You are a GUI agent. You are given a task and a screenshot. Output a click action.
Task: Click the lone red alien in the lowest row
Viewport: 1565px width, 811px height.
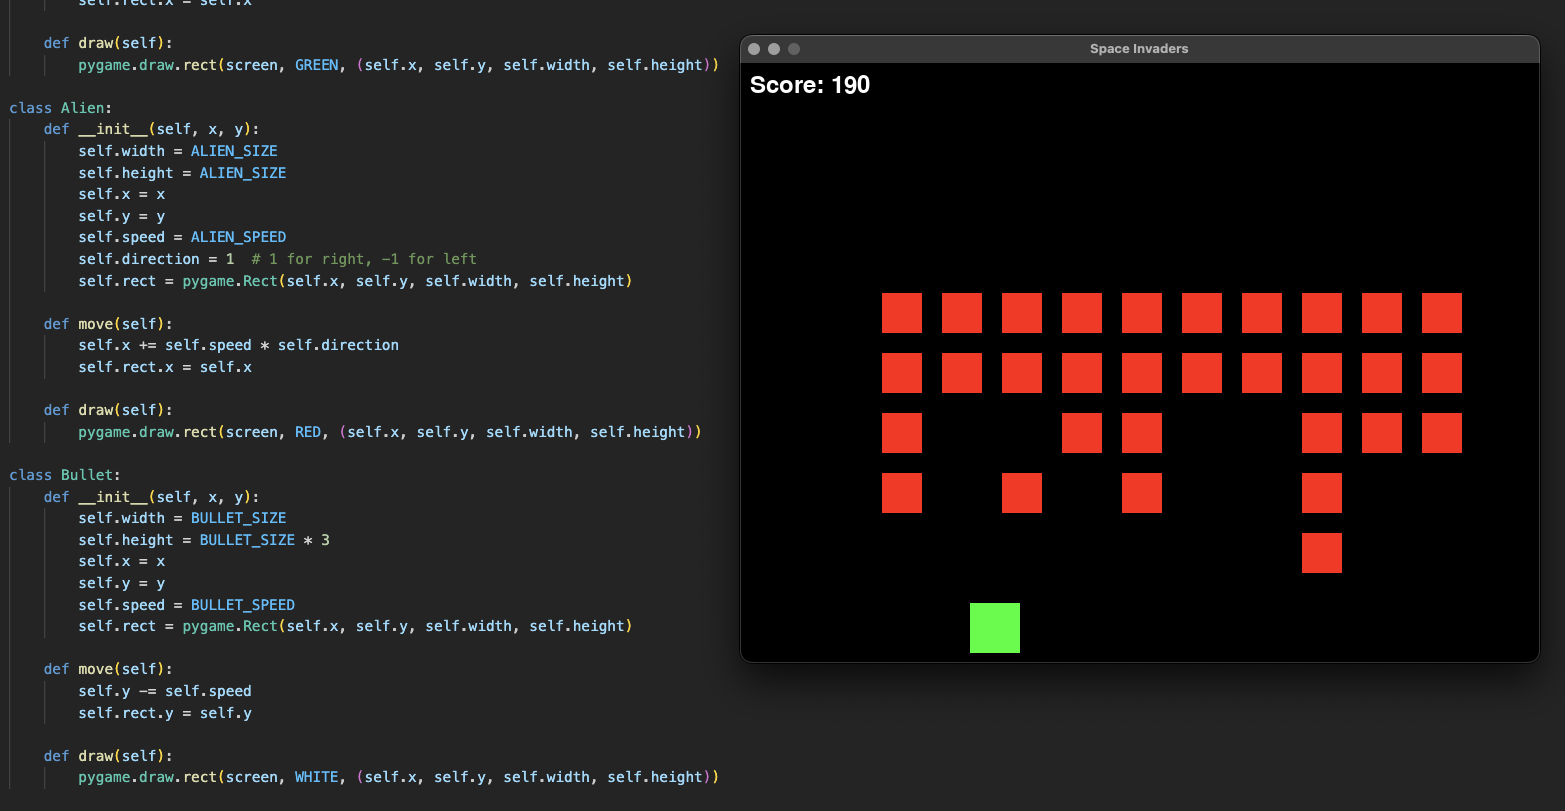pyautogui.click(x=1322, y=553)
